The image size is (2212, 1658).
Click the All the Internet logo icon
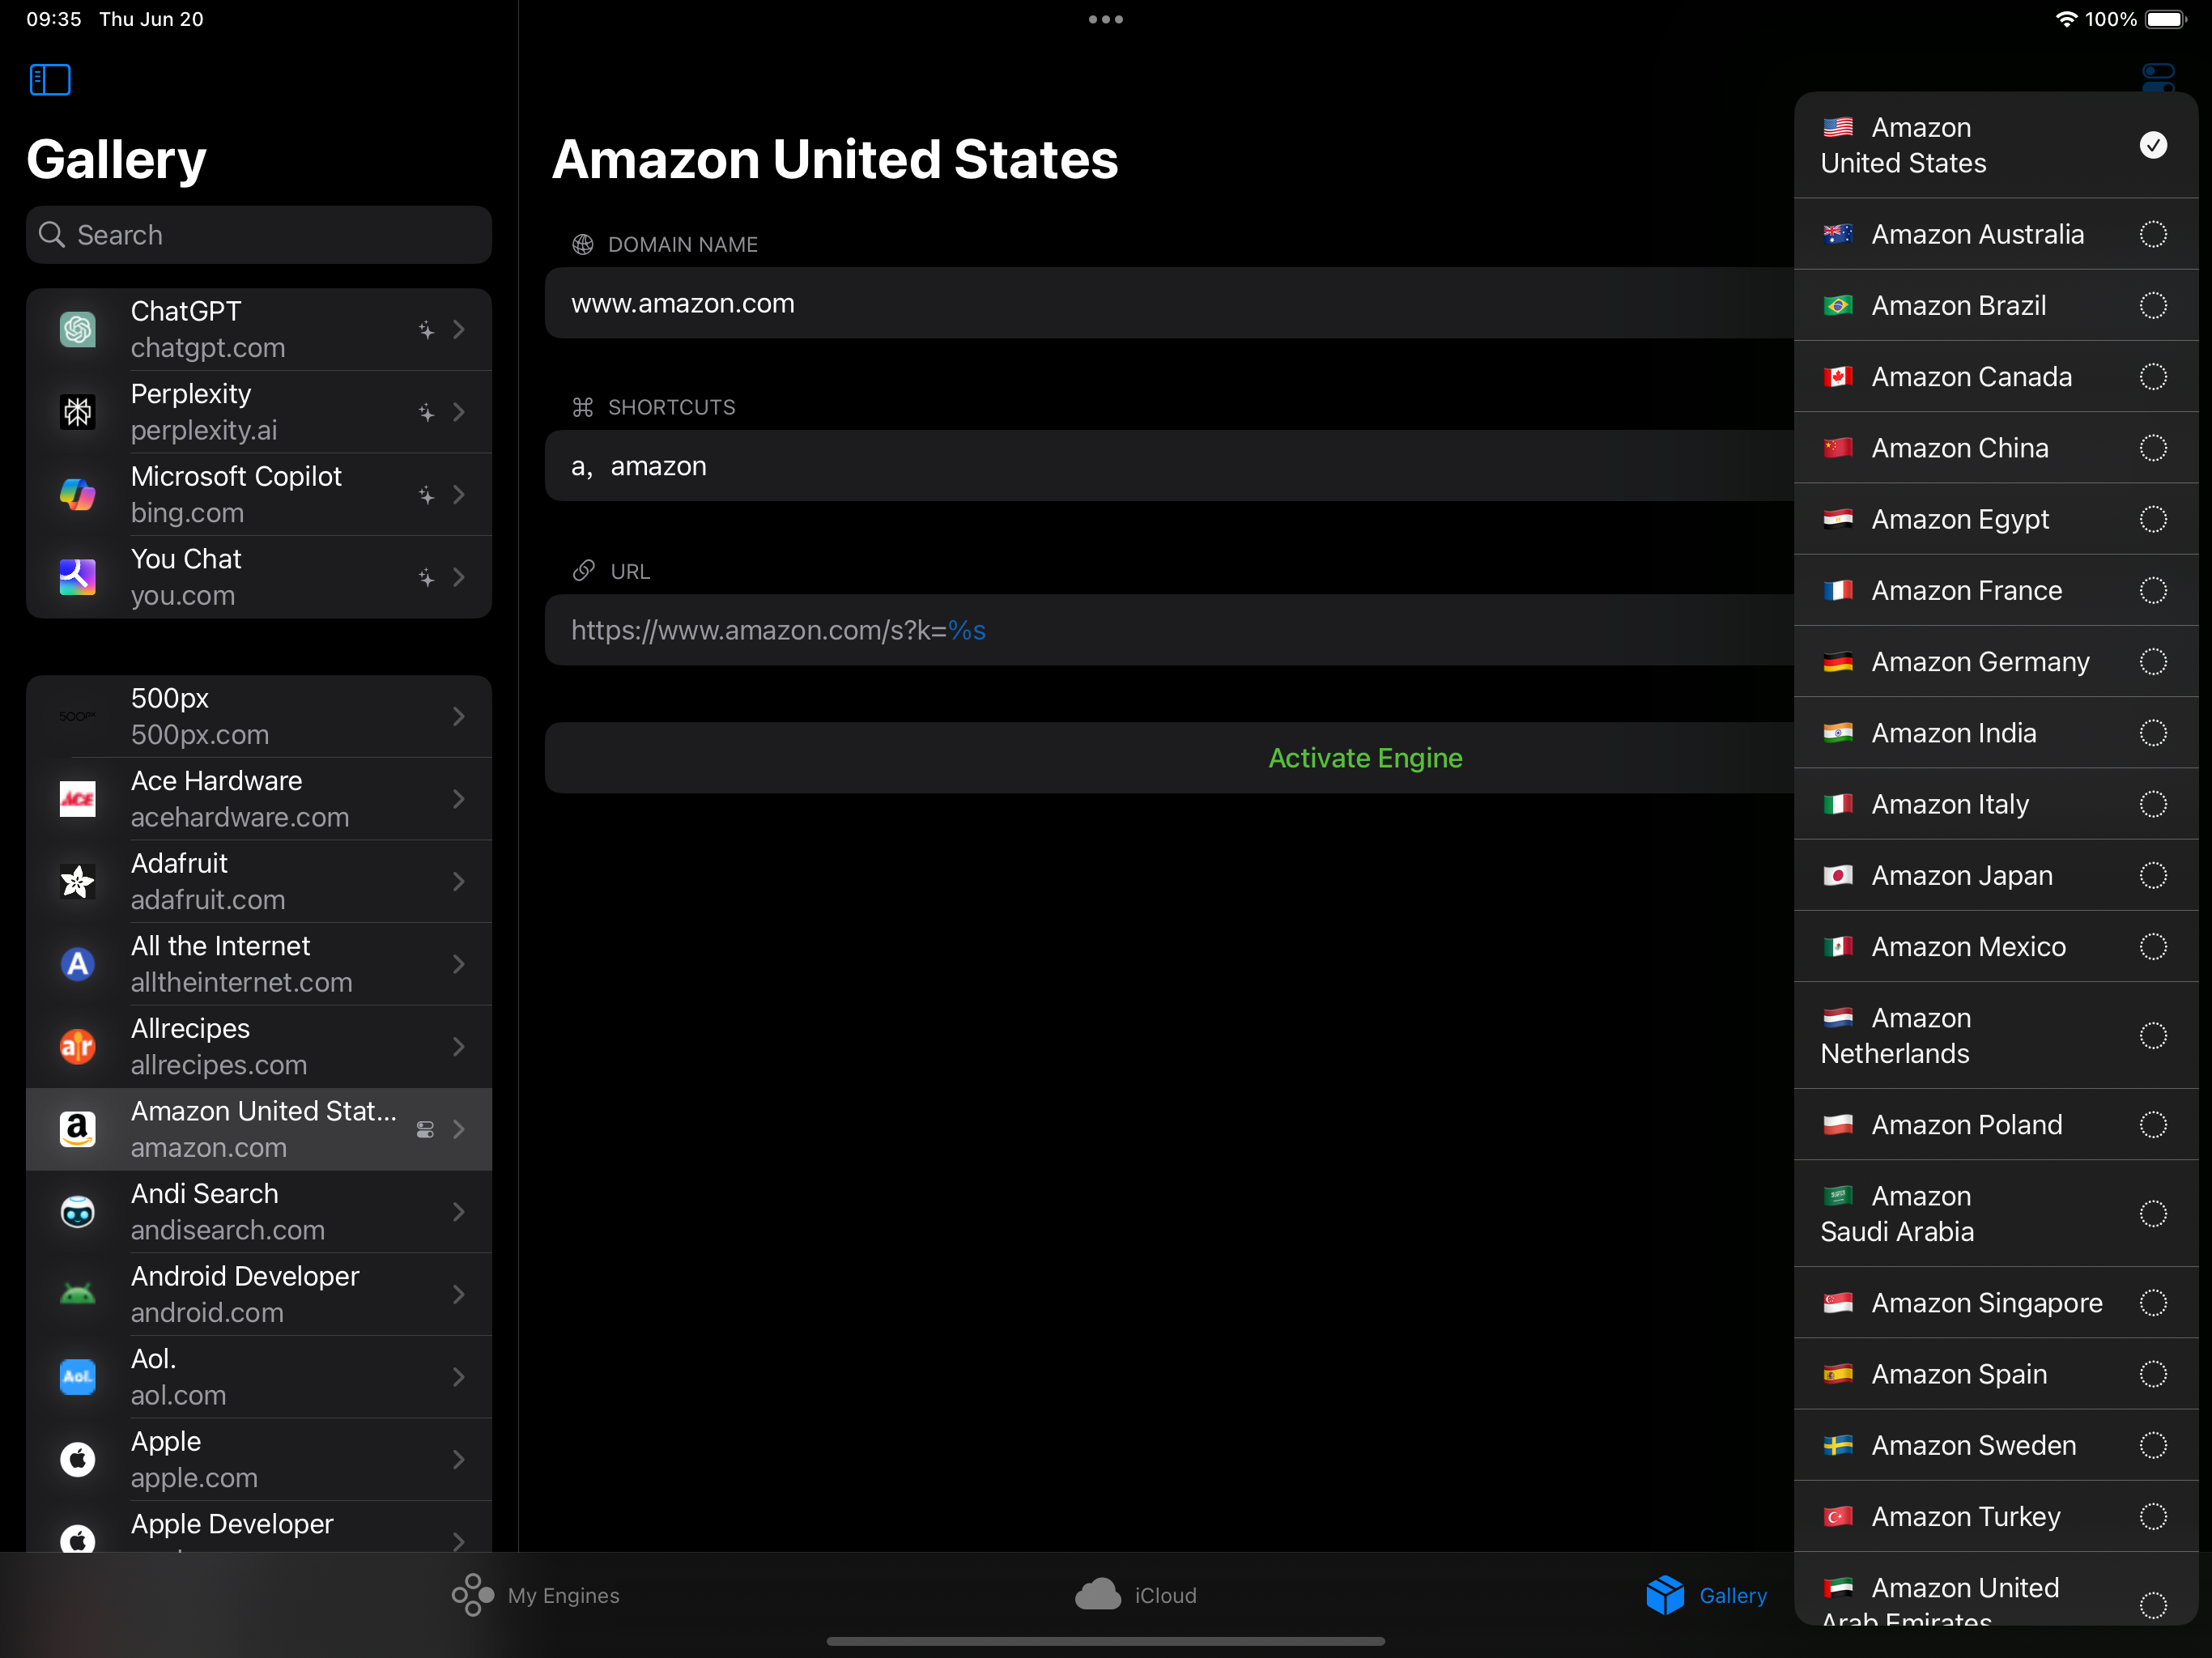click(78, 964)
